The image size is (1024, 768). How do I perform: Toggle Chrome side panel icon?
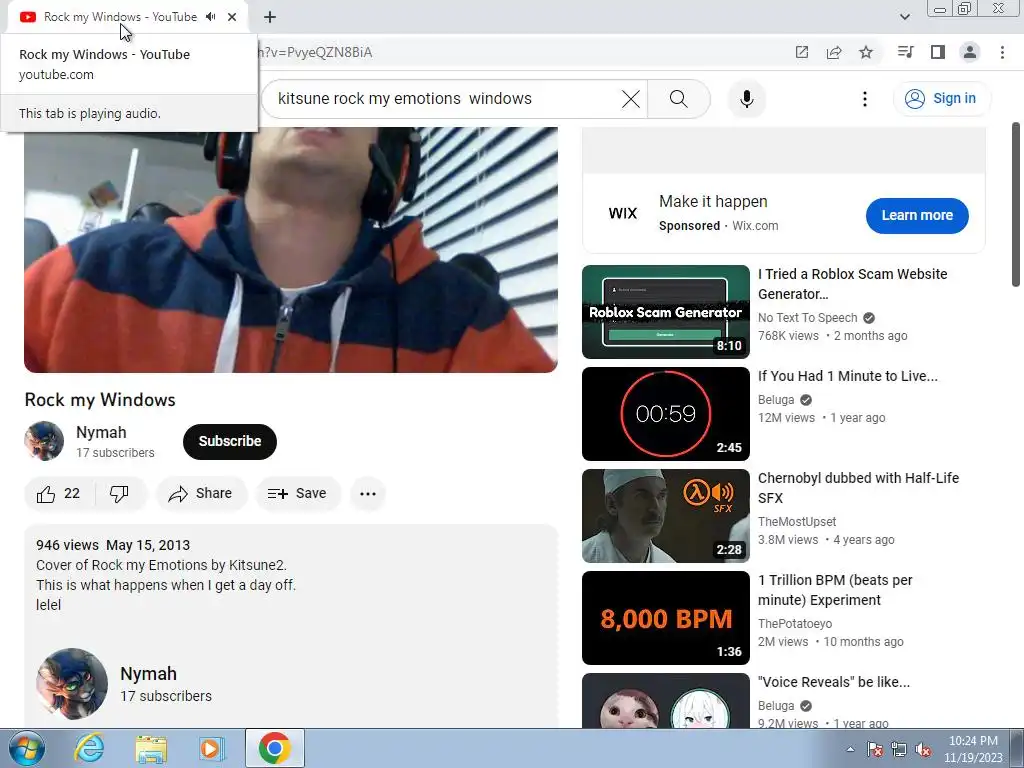pyautogui.click(x=938, y=52)
